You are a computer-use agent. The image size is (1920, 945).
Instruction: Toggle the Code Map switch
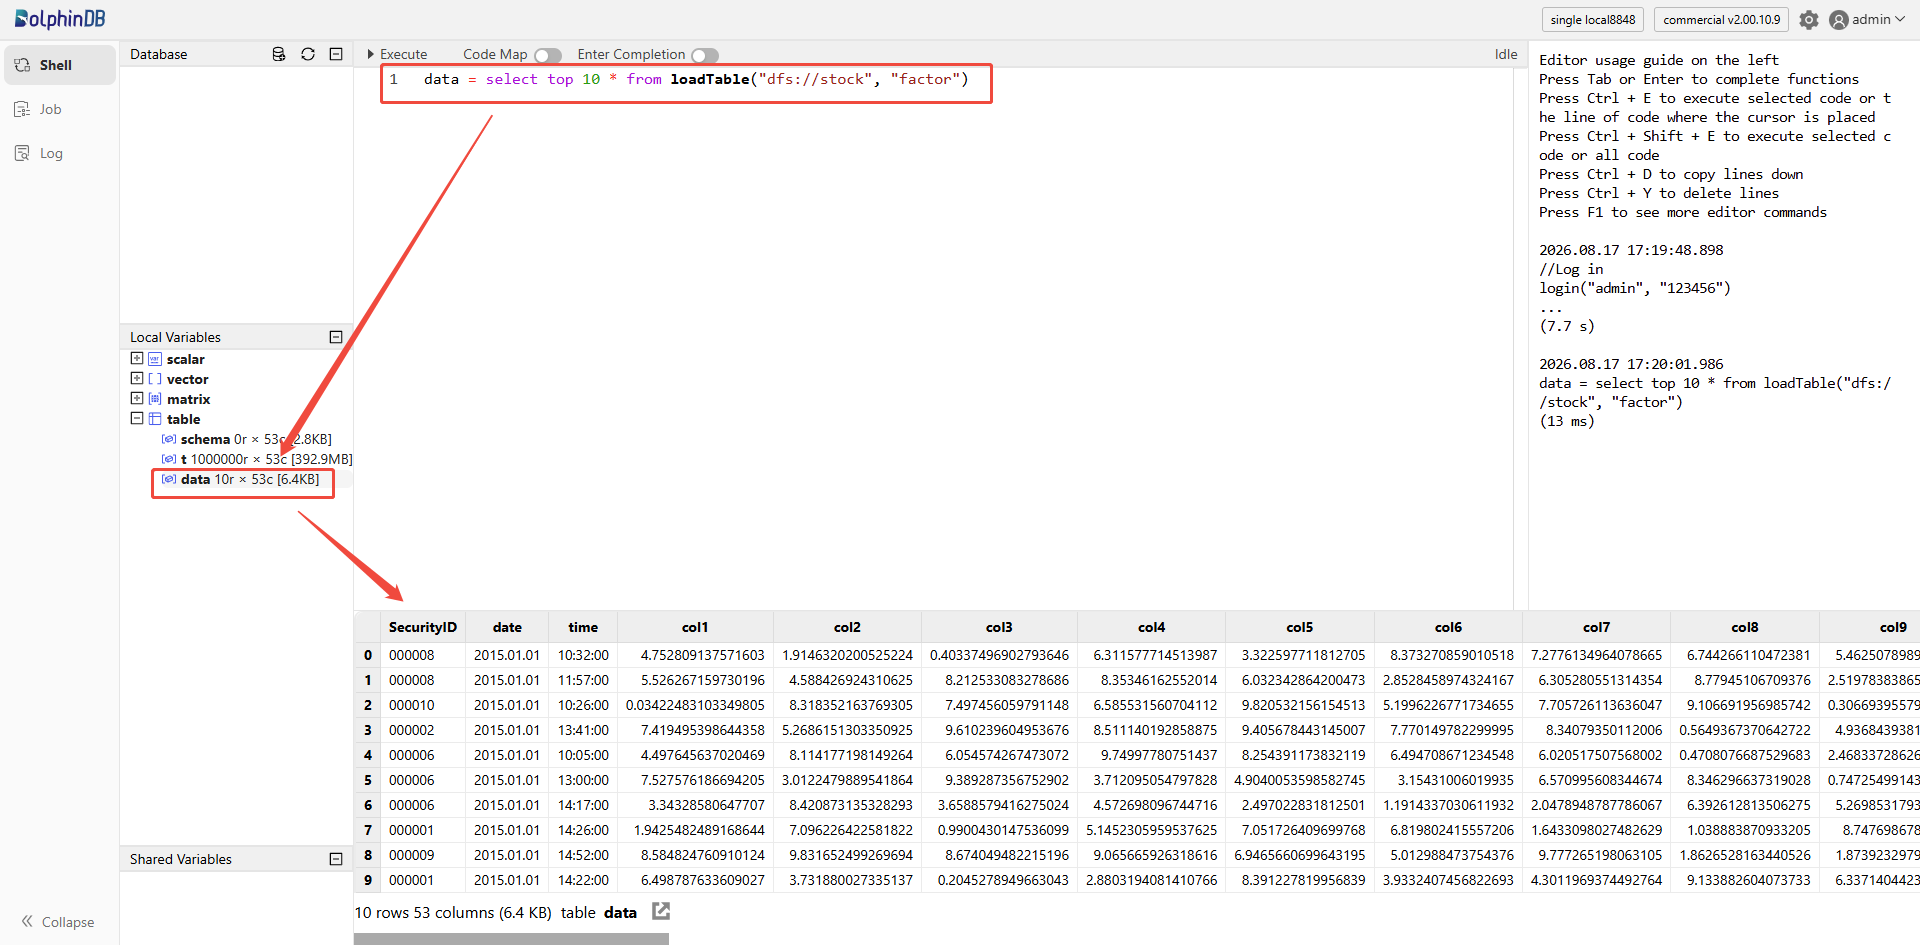[x=548, y=55]
